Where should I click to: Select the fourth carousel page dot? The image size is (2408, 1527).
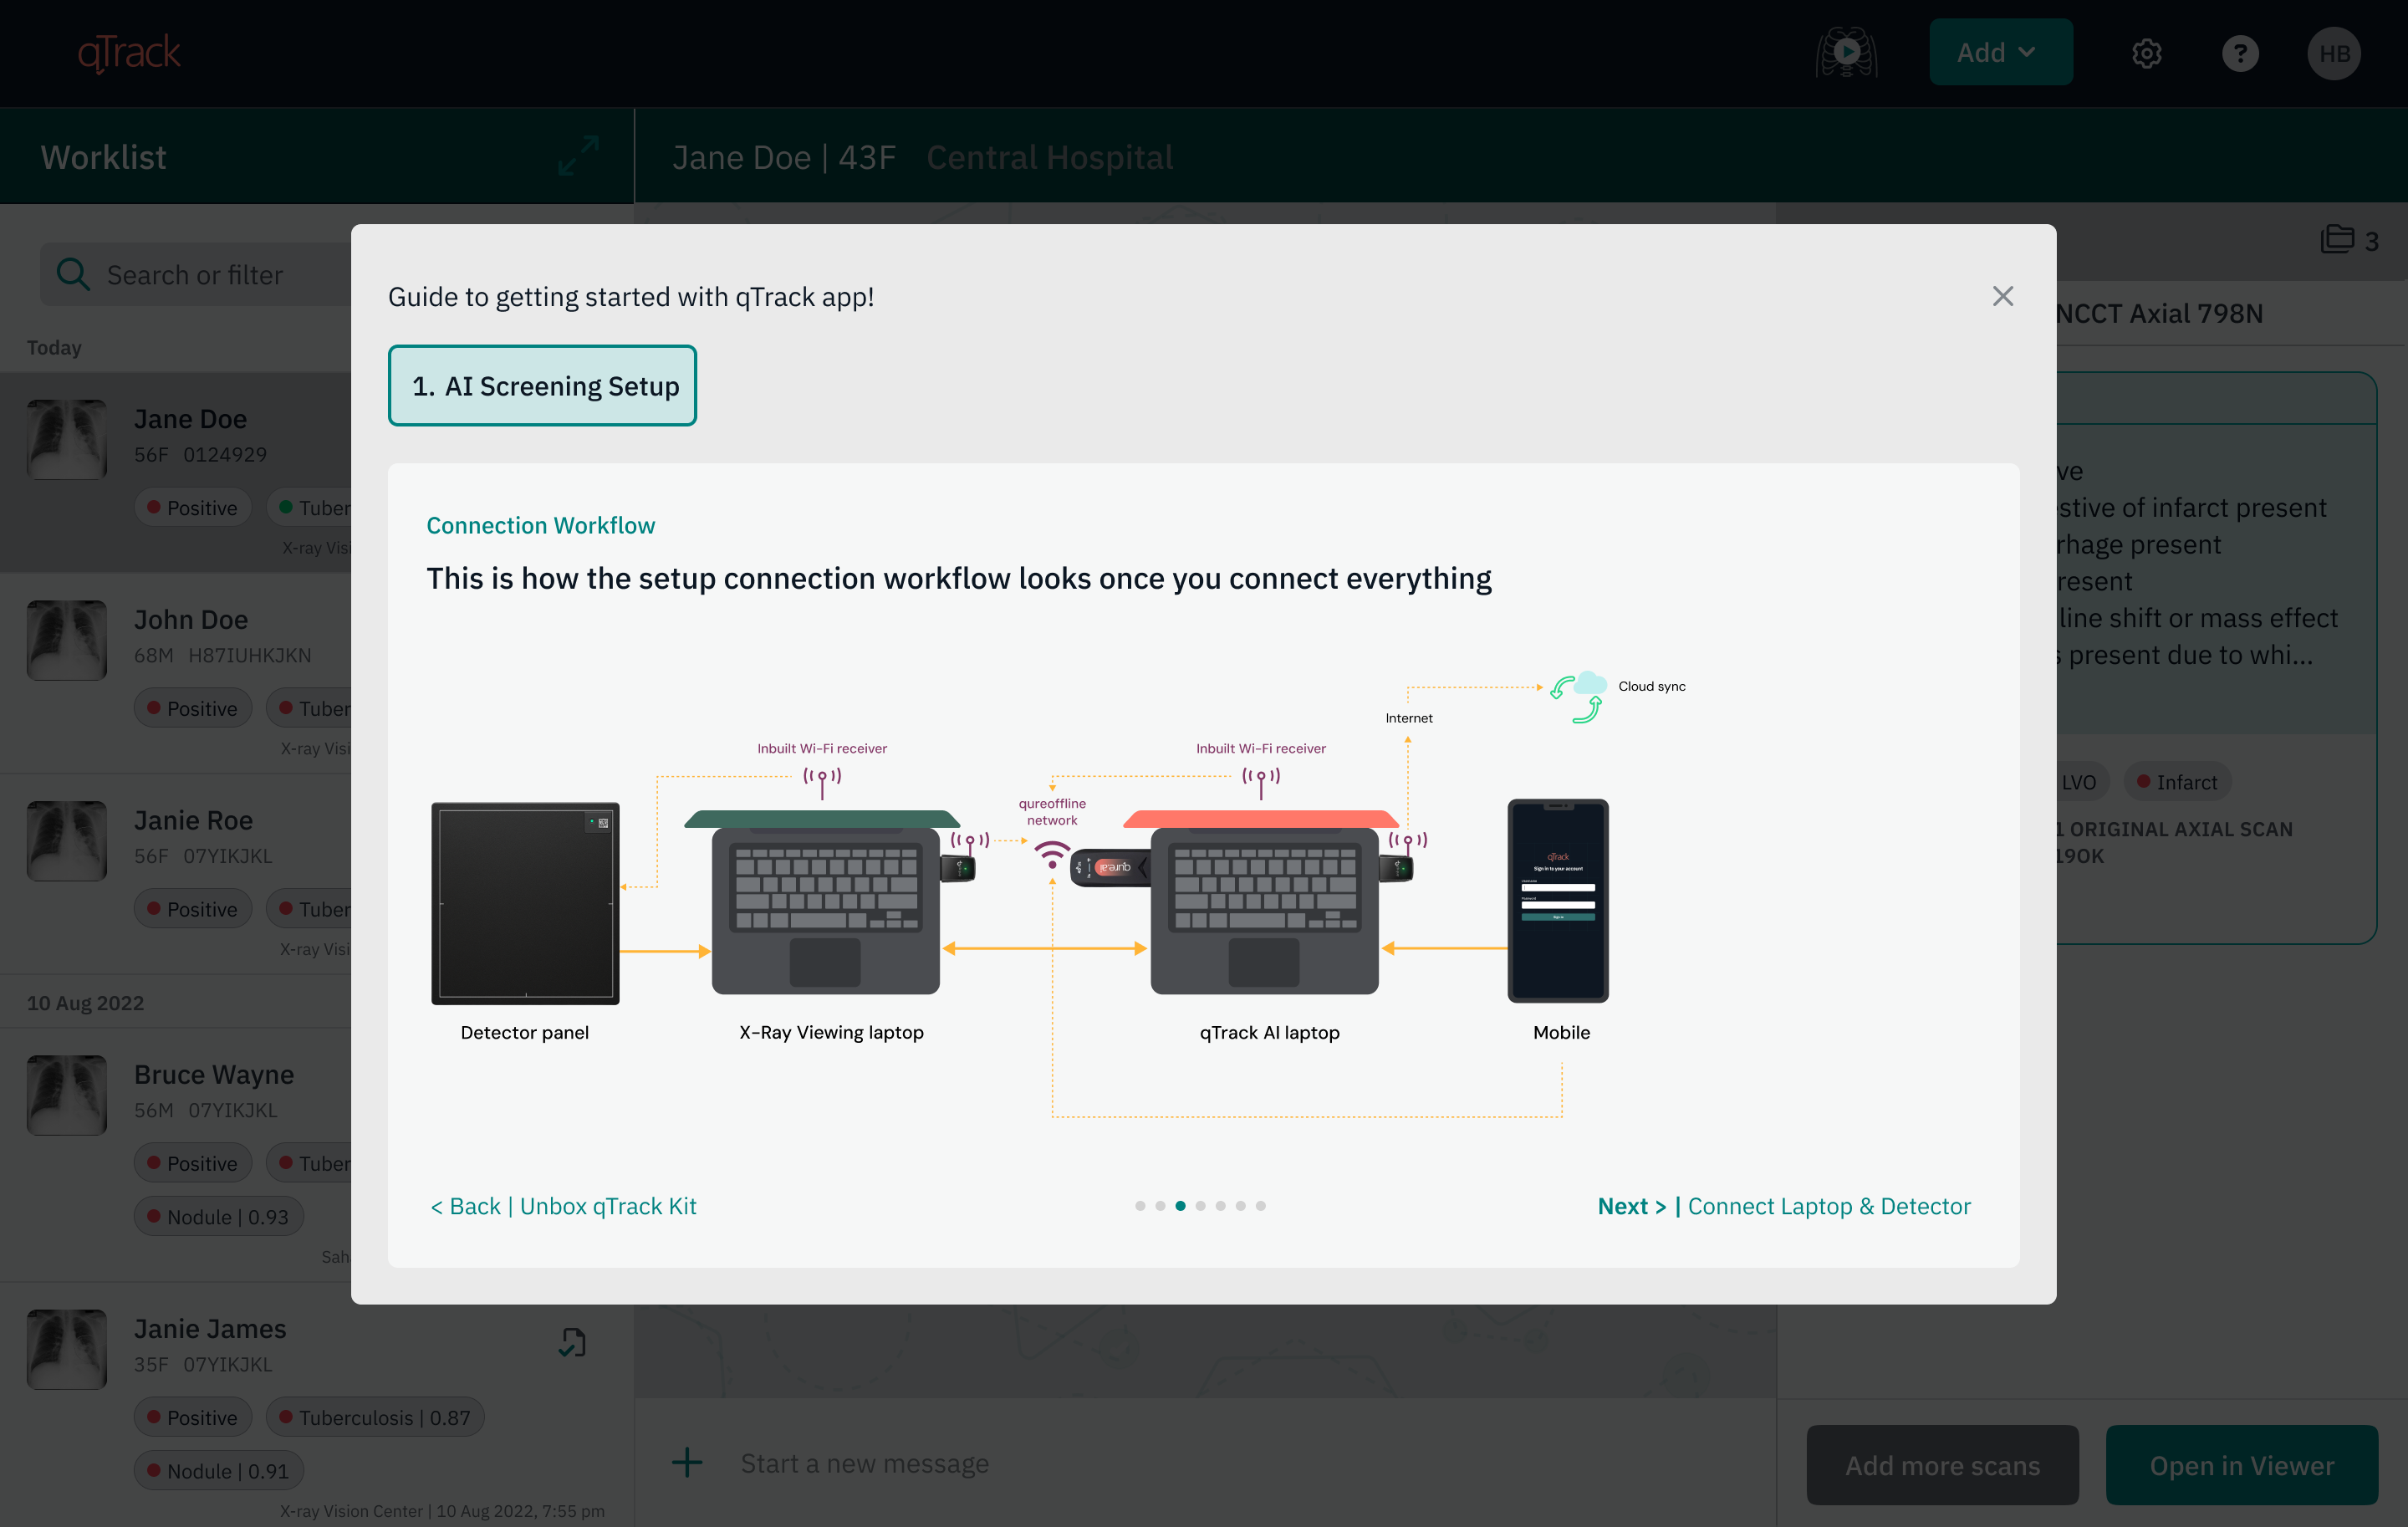pyautogui.click(x=1200, y=1206)
